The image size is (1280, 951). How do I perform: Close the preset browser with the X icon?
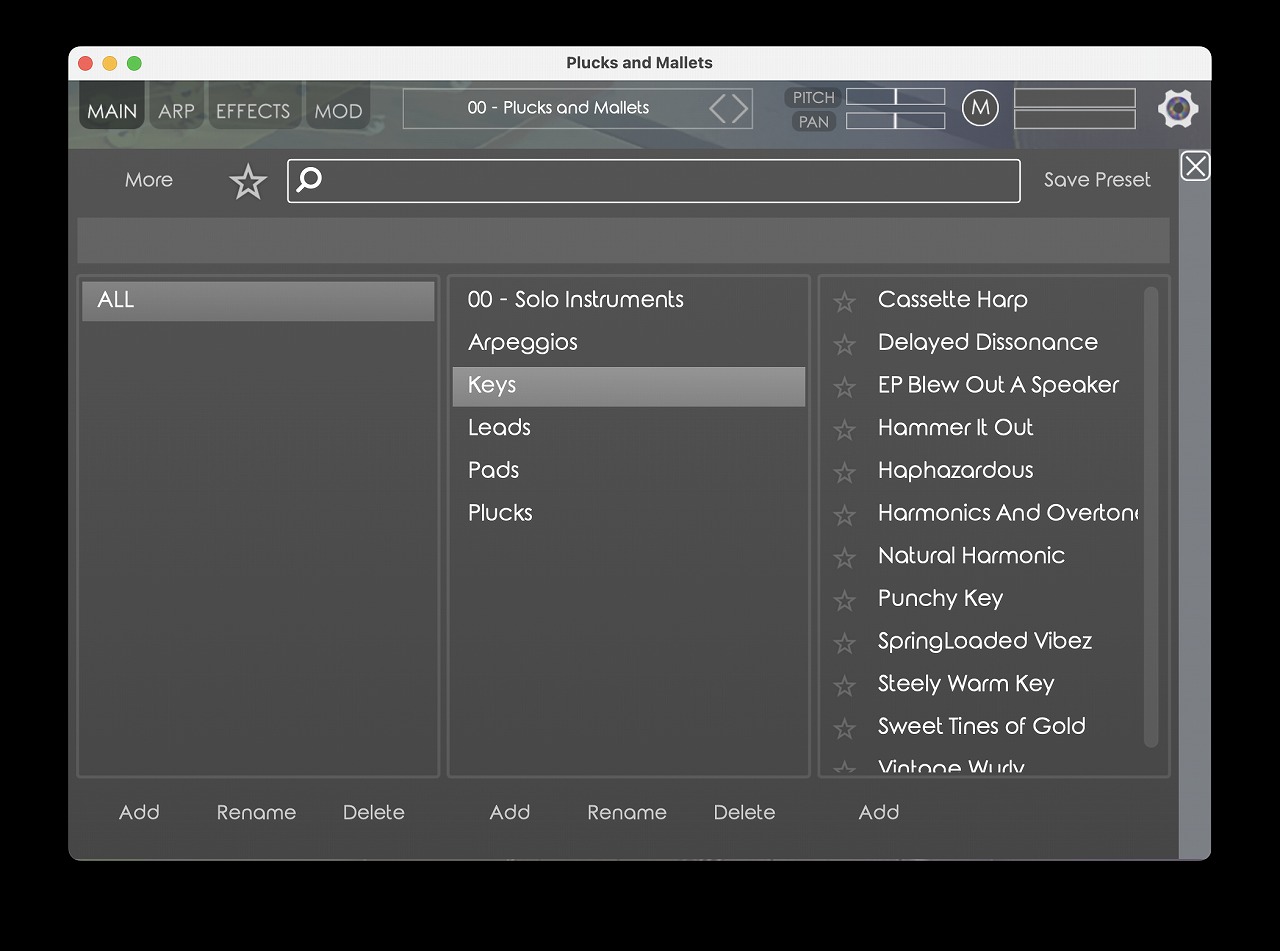(1195, 166)
